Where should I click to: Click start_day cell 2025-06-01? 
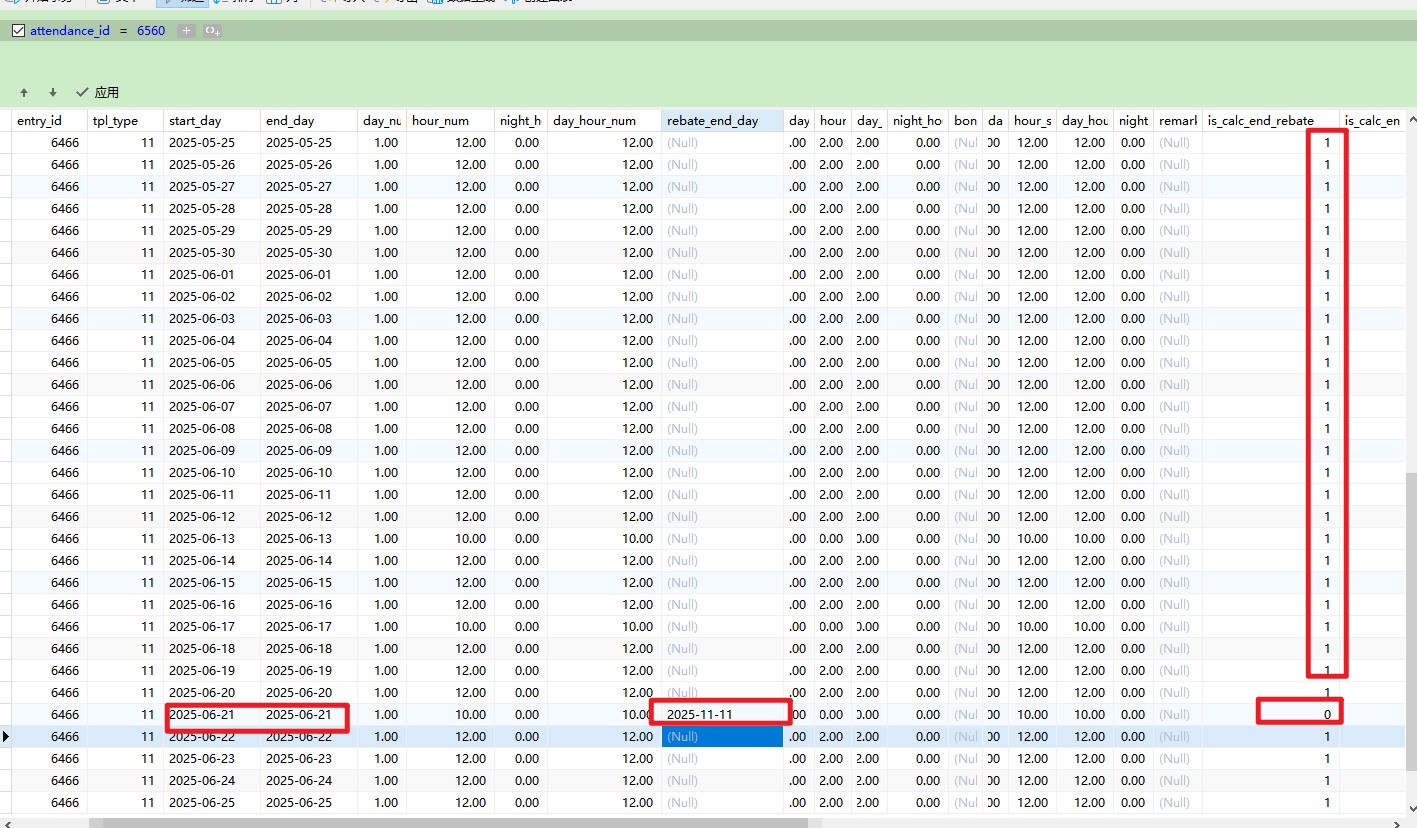click(x=212, y=274)
